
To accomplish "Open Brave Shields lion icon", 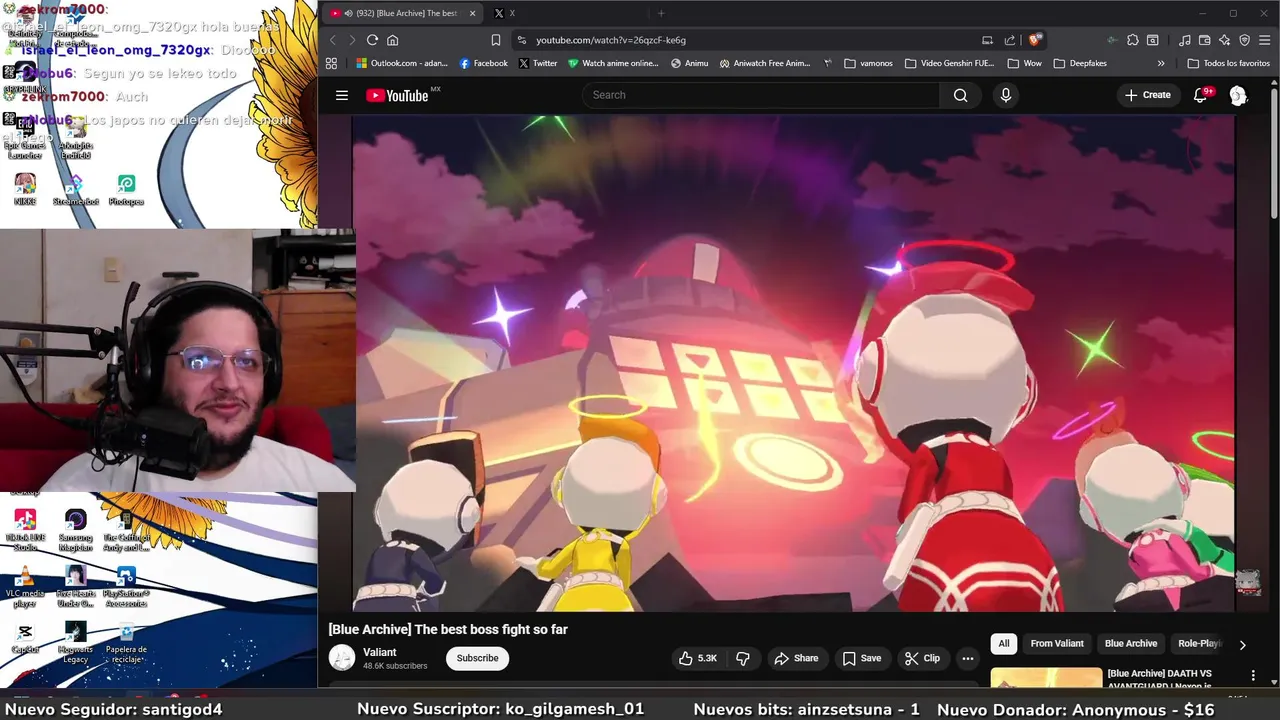I will click(x=1035, y=40).
